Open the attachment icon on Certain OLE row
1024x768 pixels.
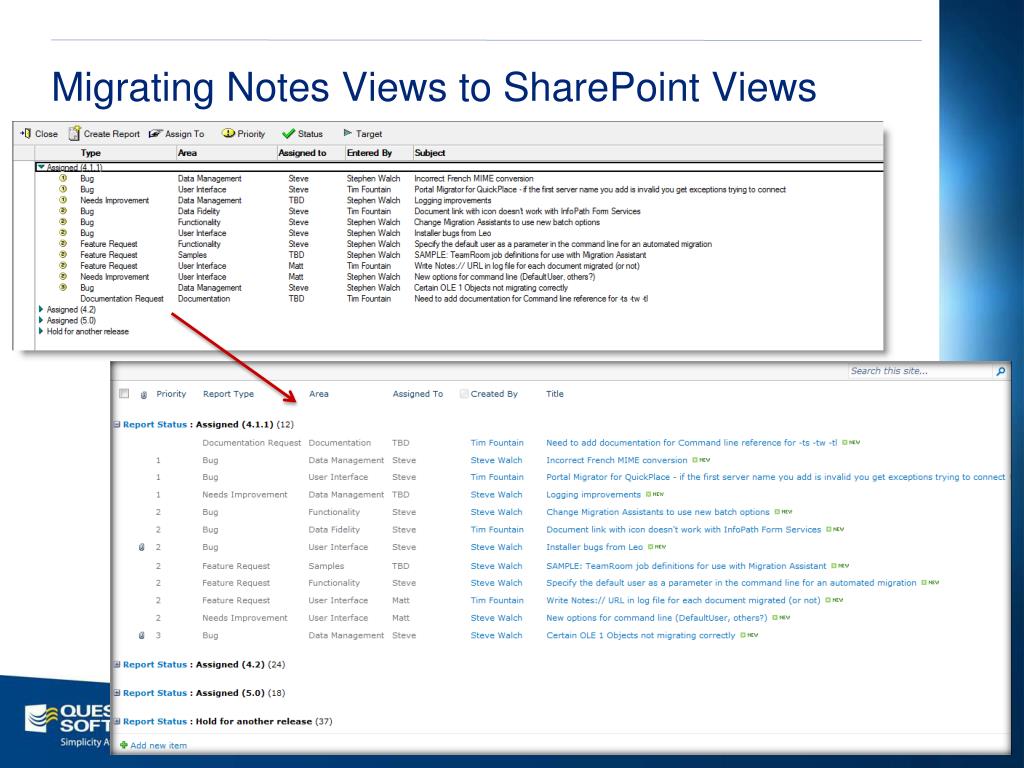click(142, 635)
